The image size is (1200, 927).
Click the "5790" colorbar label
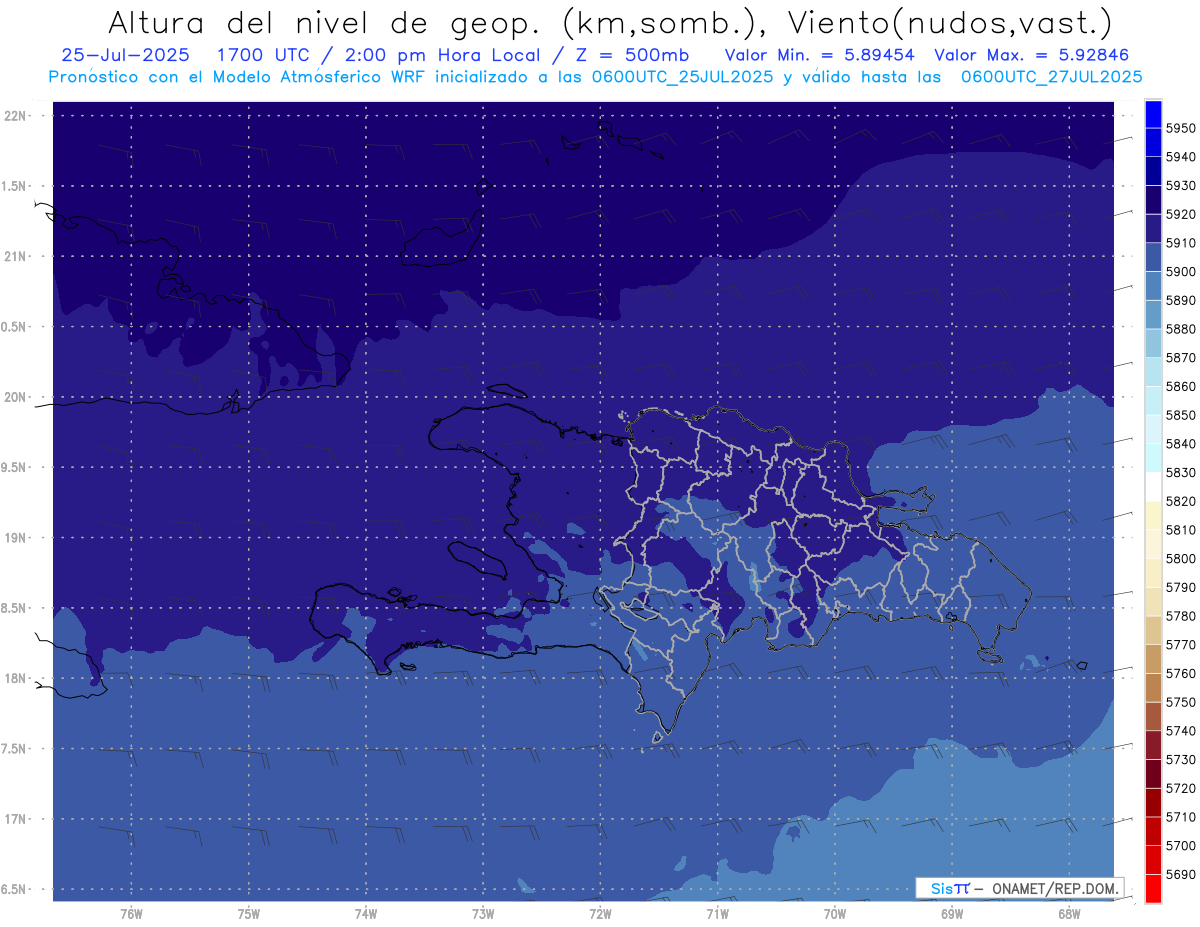point(1181,587)
